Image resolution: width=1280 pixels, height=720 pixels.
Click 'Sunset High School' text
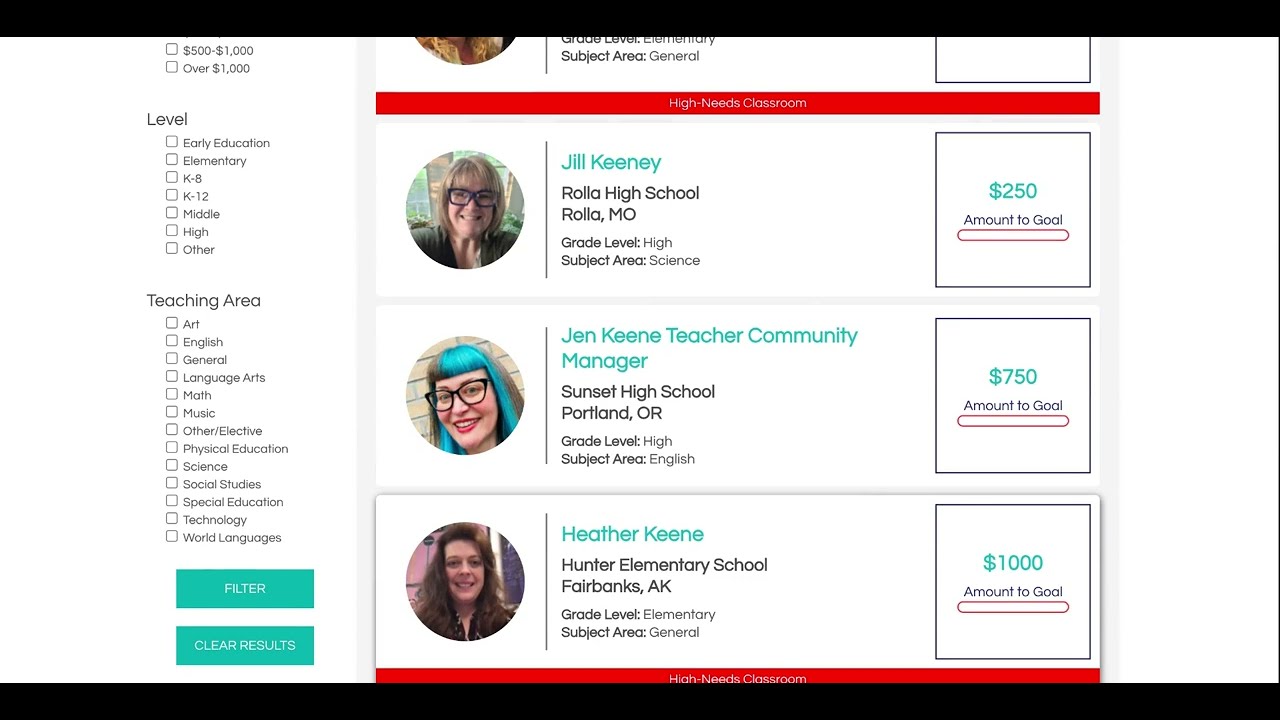click(x=638, y=392)
